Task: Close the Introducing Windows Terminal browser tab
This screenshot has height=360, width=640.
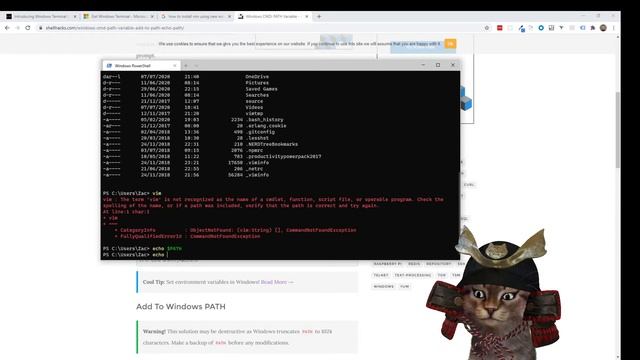Action: pyautogui.click(x=75, y=16)
